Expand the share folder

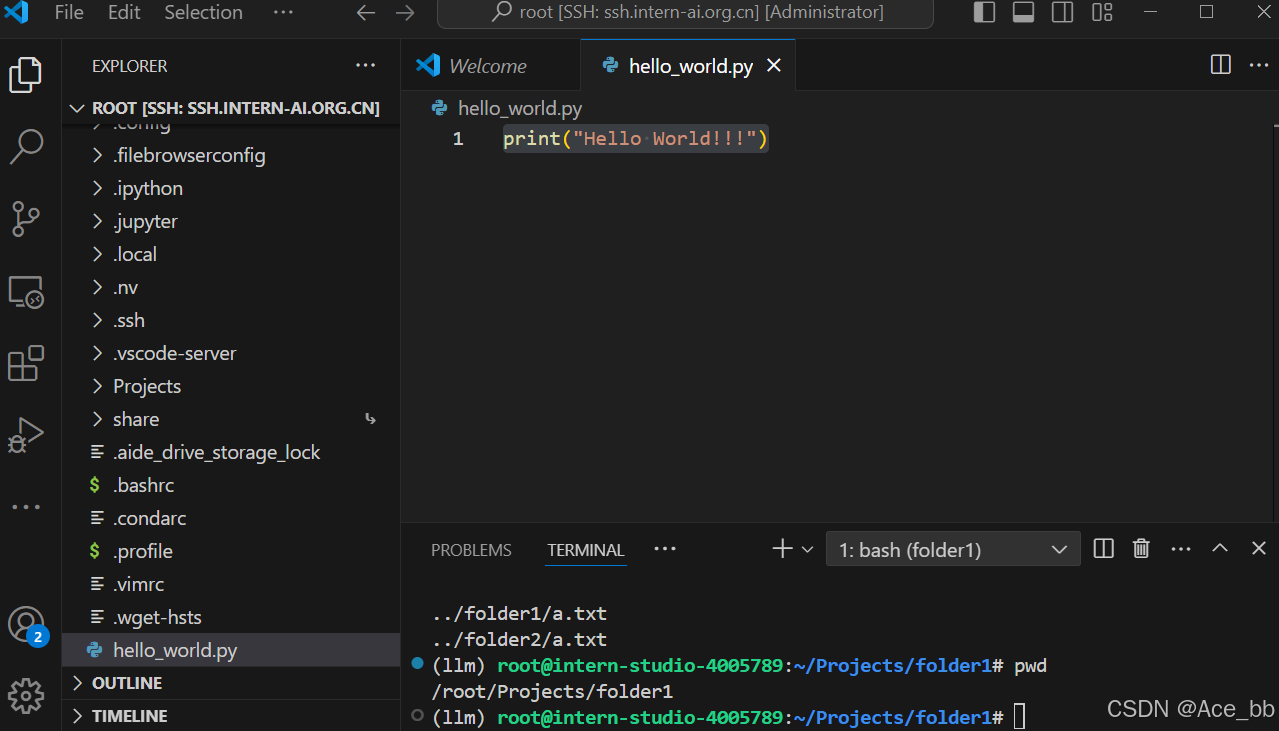point(231,420)
